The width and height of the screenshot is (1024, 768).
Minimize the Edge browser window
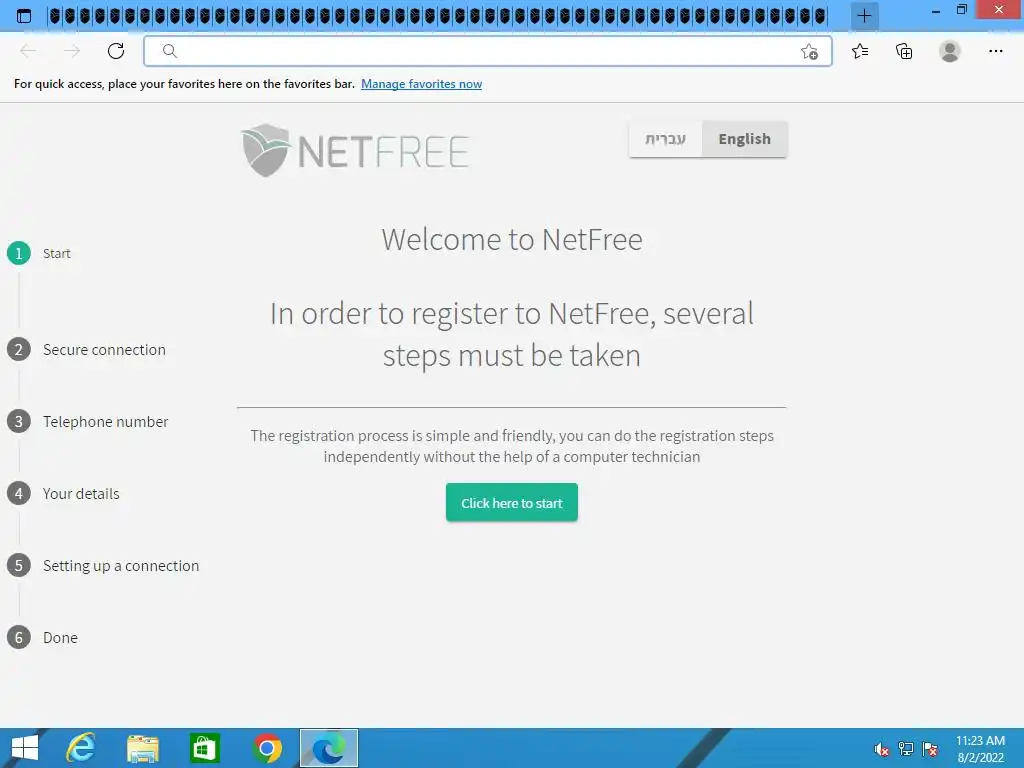point(936,10)
